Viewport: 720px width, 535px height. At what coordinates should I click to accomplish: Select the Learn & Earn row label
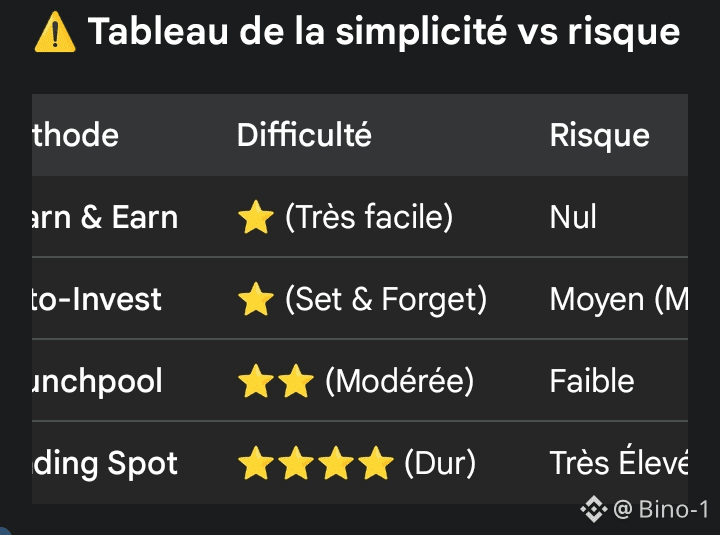[x=105, y=217]
